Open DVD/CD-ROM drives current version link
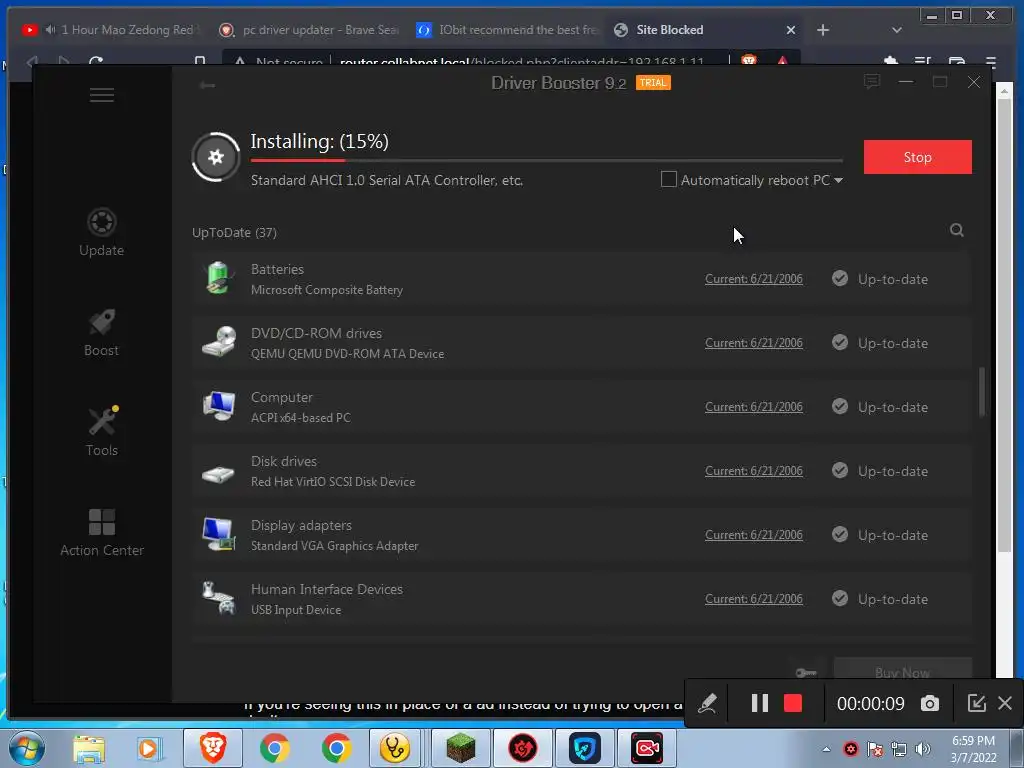Image resolution: width=1024 pixels, height=768 pixels. [754, 343]
